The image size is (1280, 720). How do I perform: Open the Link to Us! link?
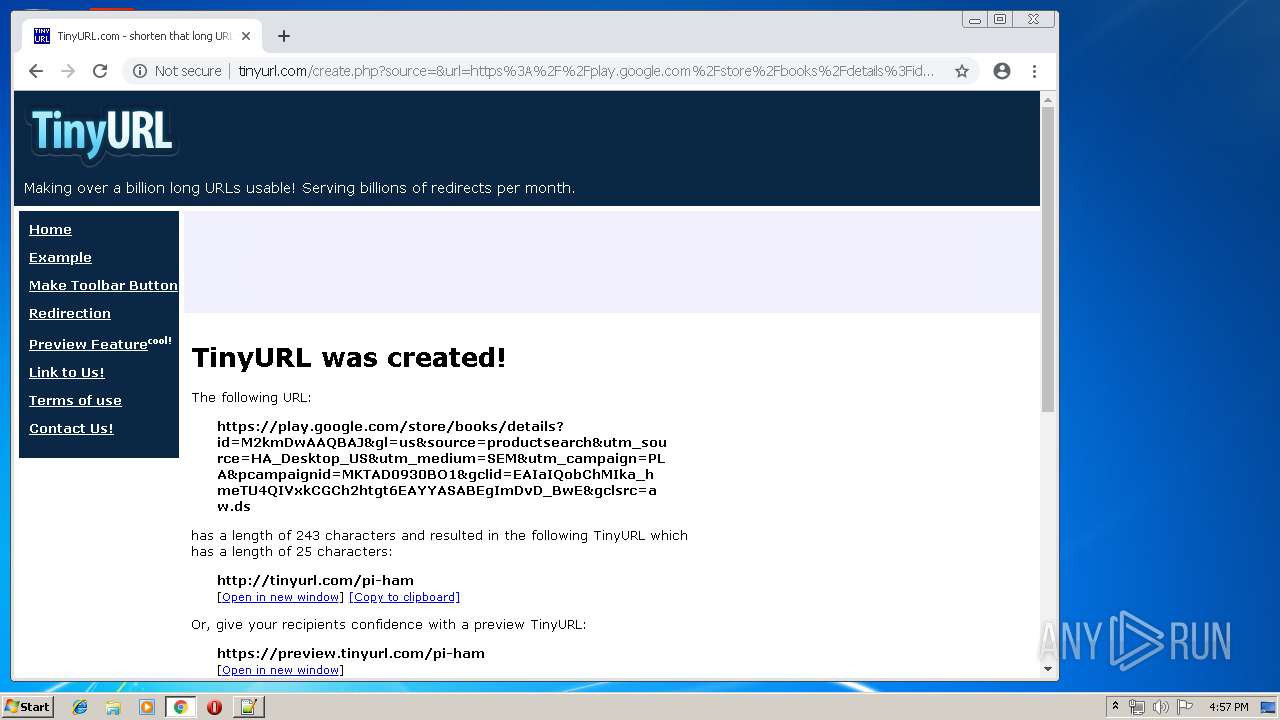click(67, 372)
